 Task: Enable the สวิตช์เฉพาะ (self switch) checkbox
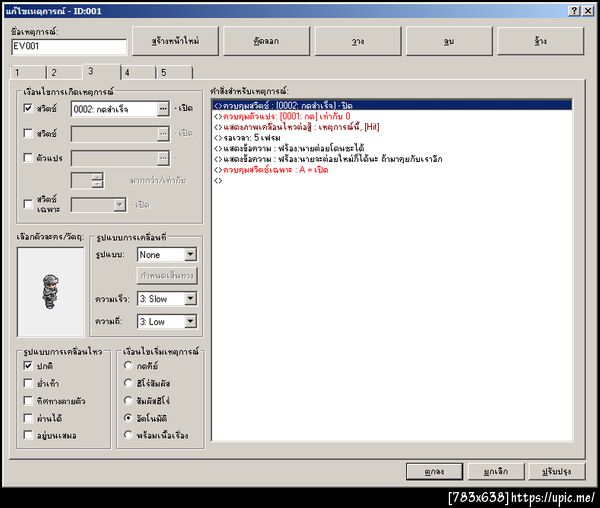click(x=28, y=204)
